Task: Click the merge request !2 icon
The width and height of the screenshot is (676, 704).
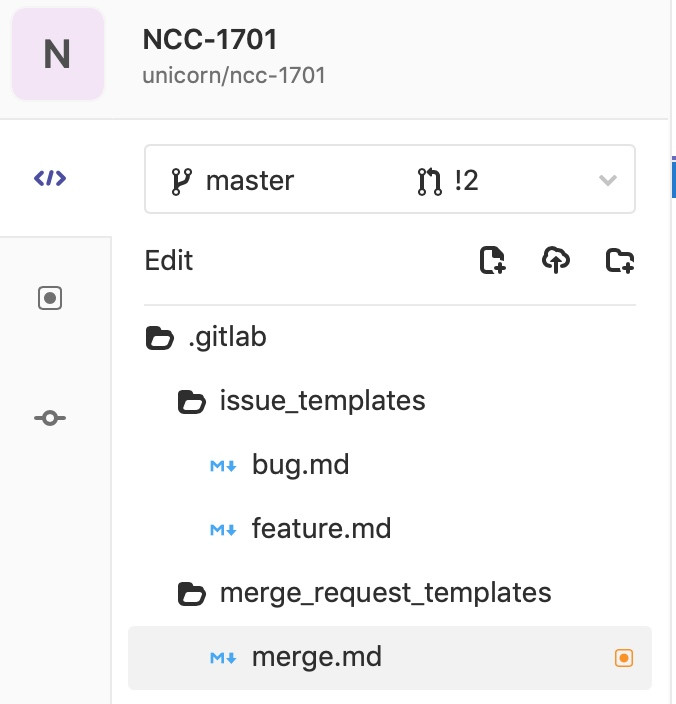Action: tap(428, 181)
